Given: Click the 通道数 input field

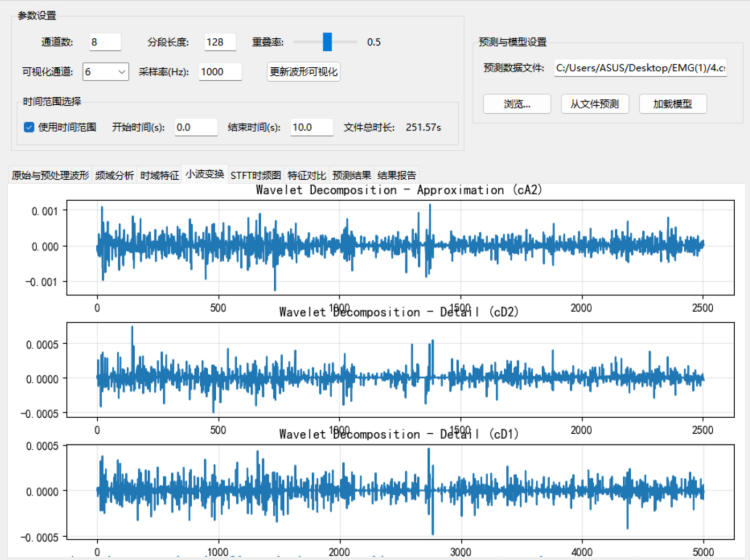Looking at the screenshot, I should click(x=103, y=42).
